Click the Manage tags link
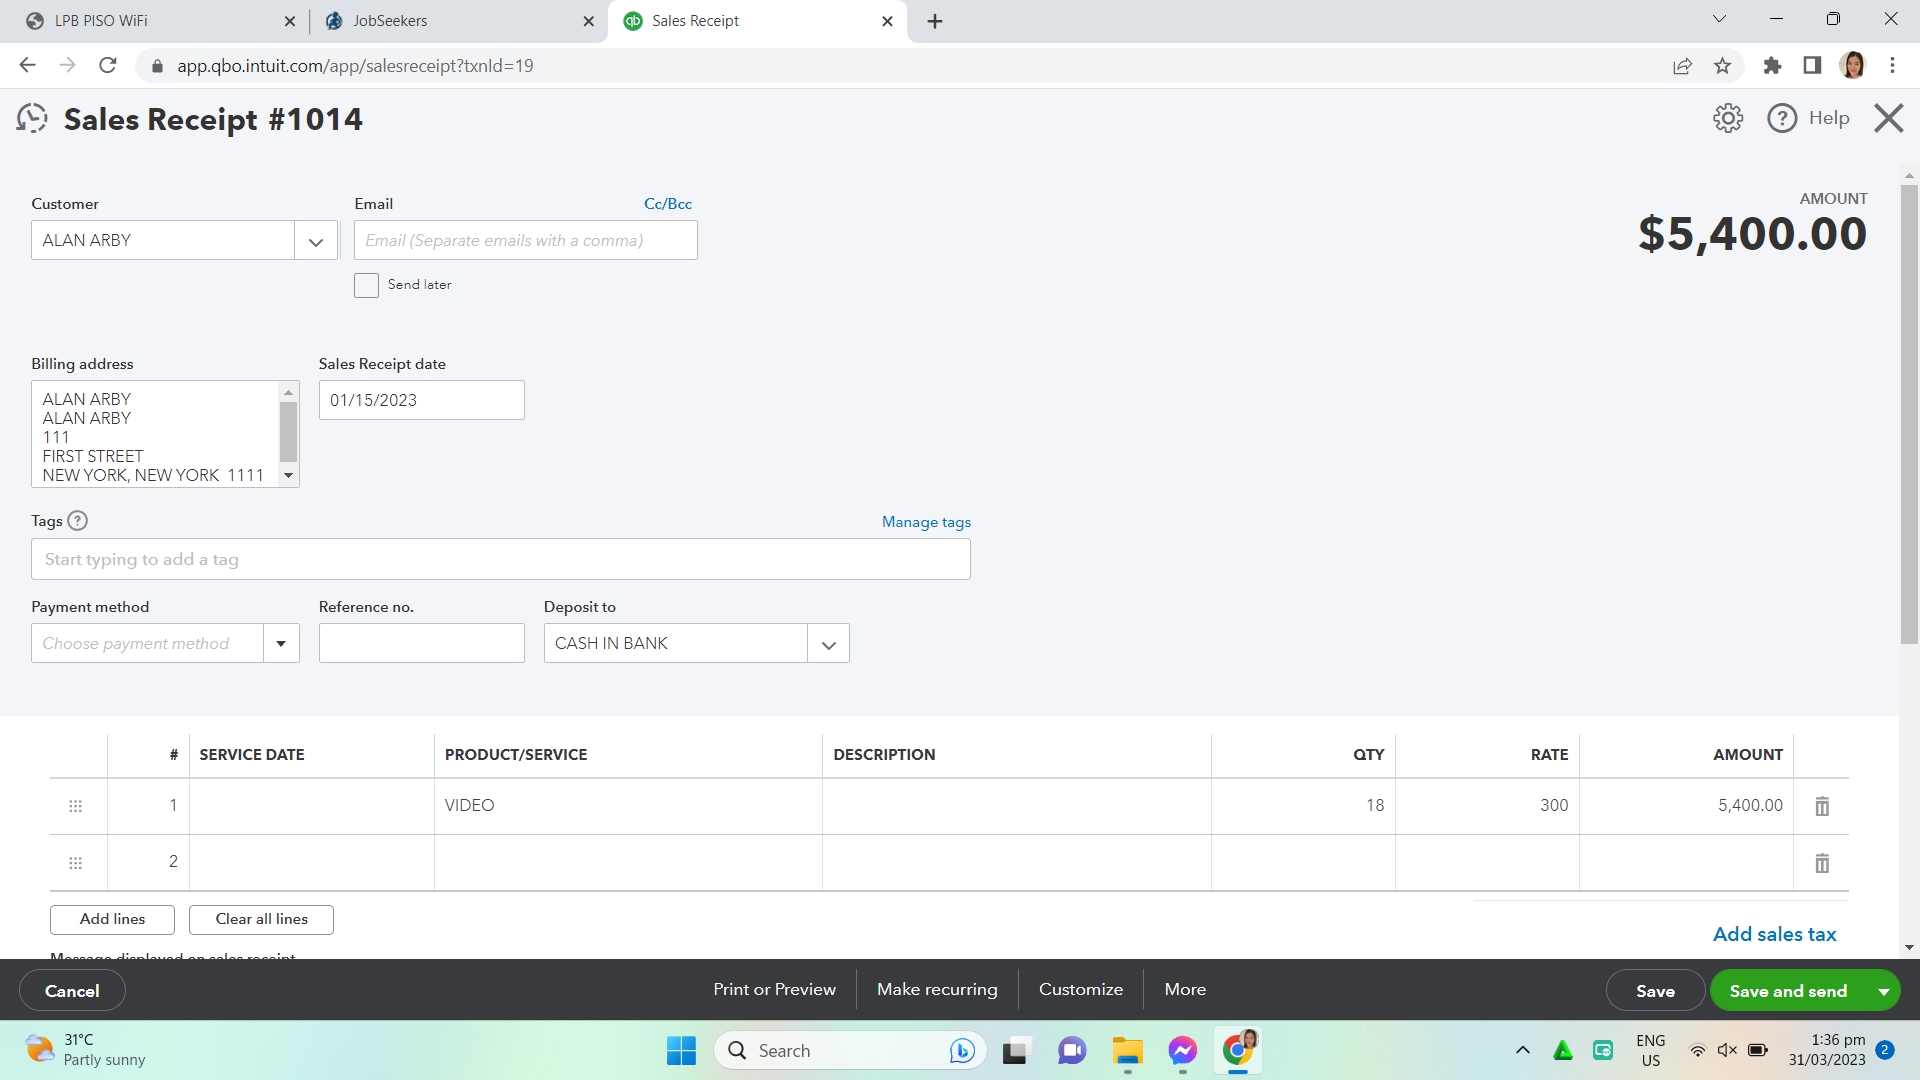The image size is (1920, 1080). (x=926, y=522)
